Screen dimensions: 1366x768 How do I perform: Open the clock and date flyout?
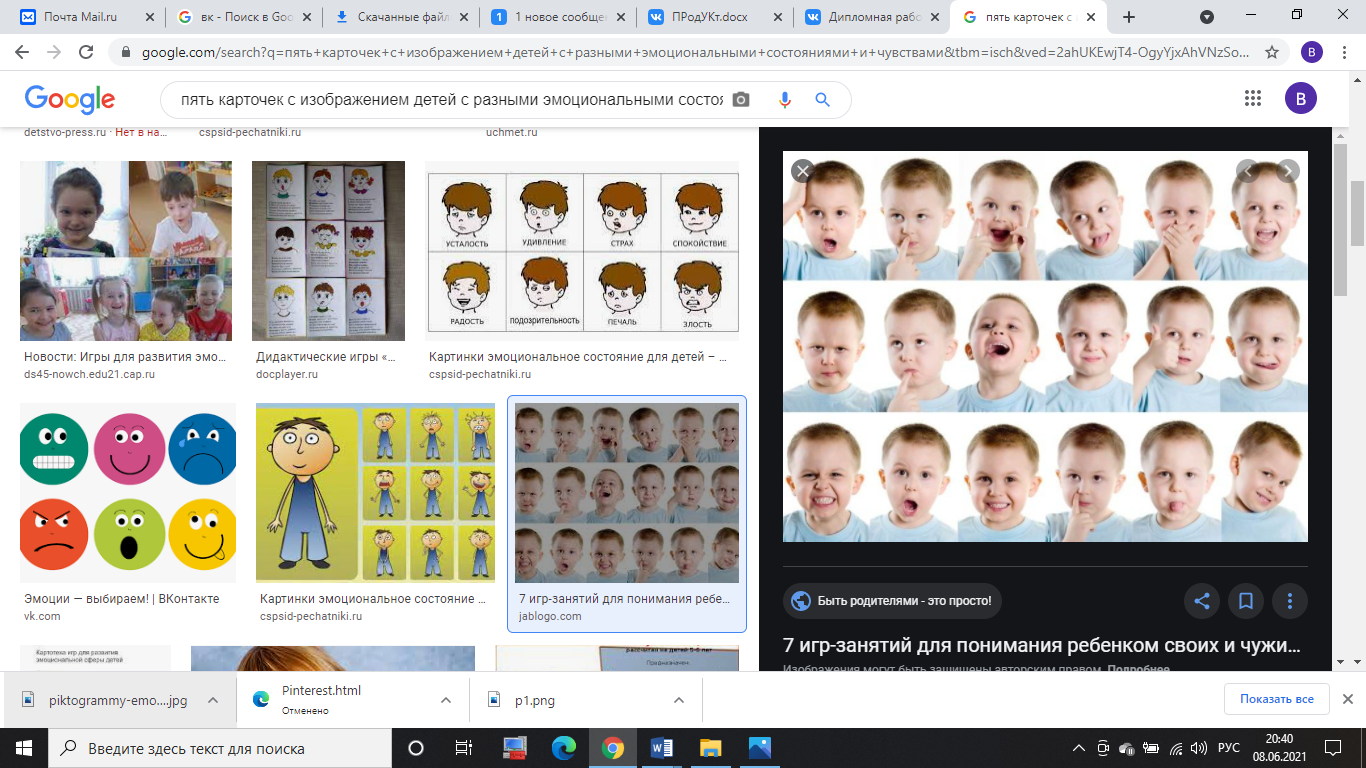point(1279,748)
